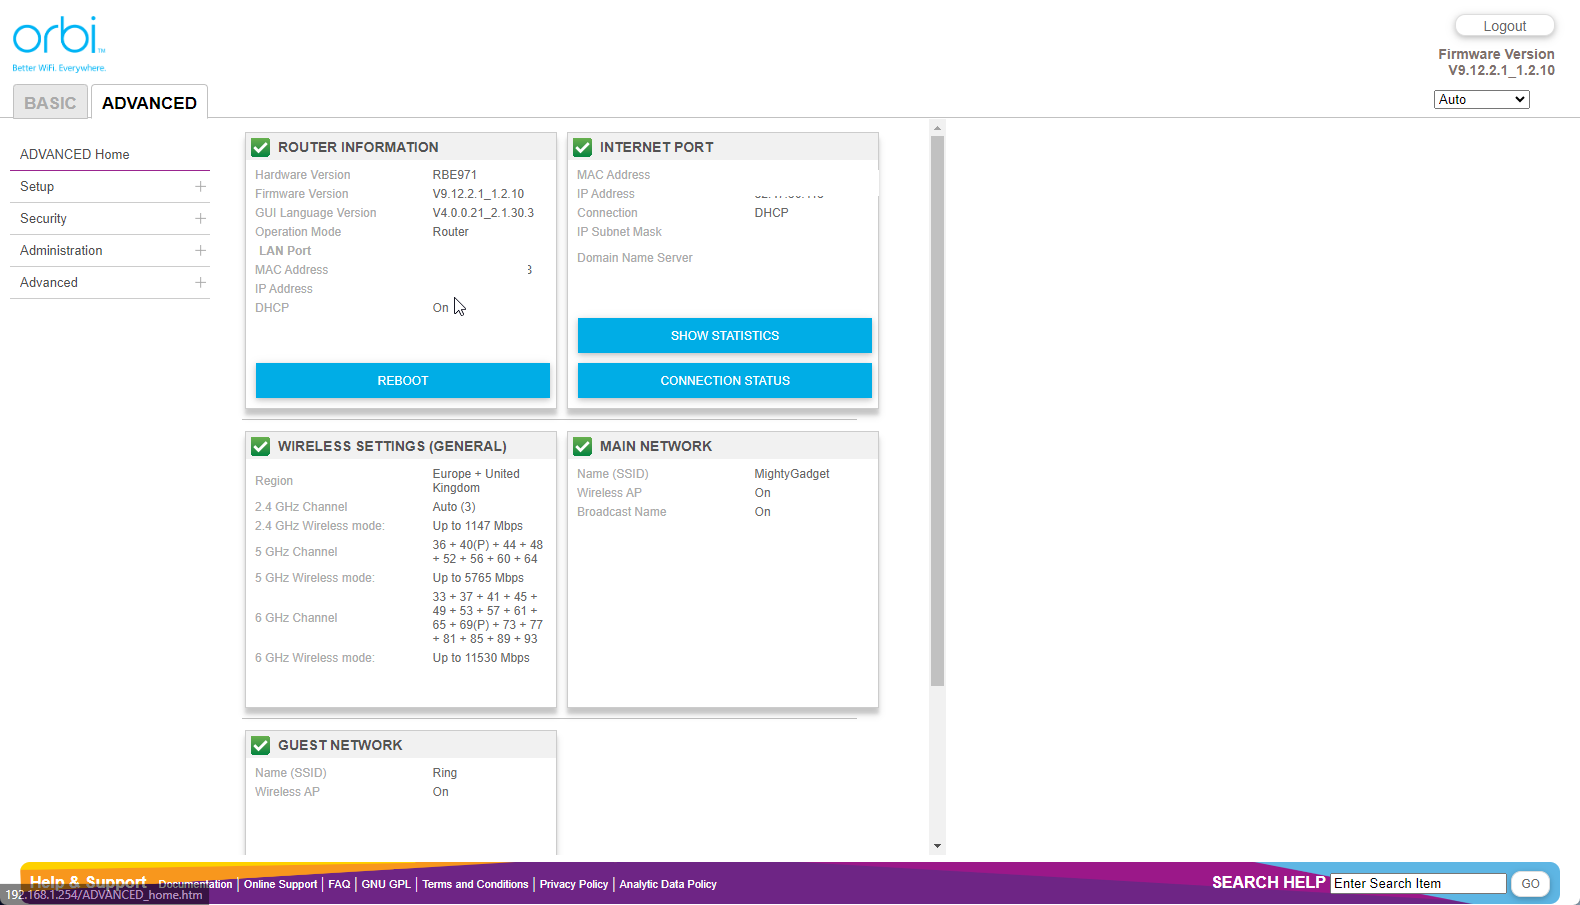Click the Wireless Settings green checkmark icon

261,446
